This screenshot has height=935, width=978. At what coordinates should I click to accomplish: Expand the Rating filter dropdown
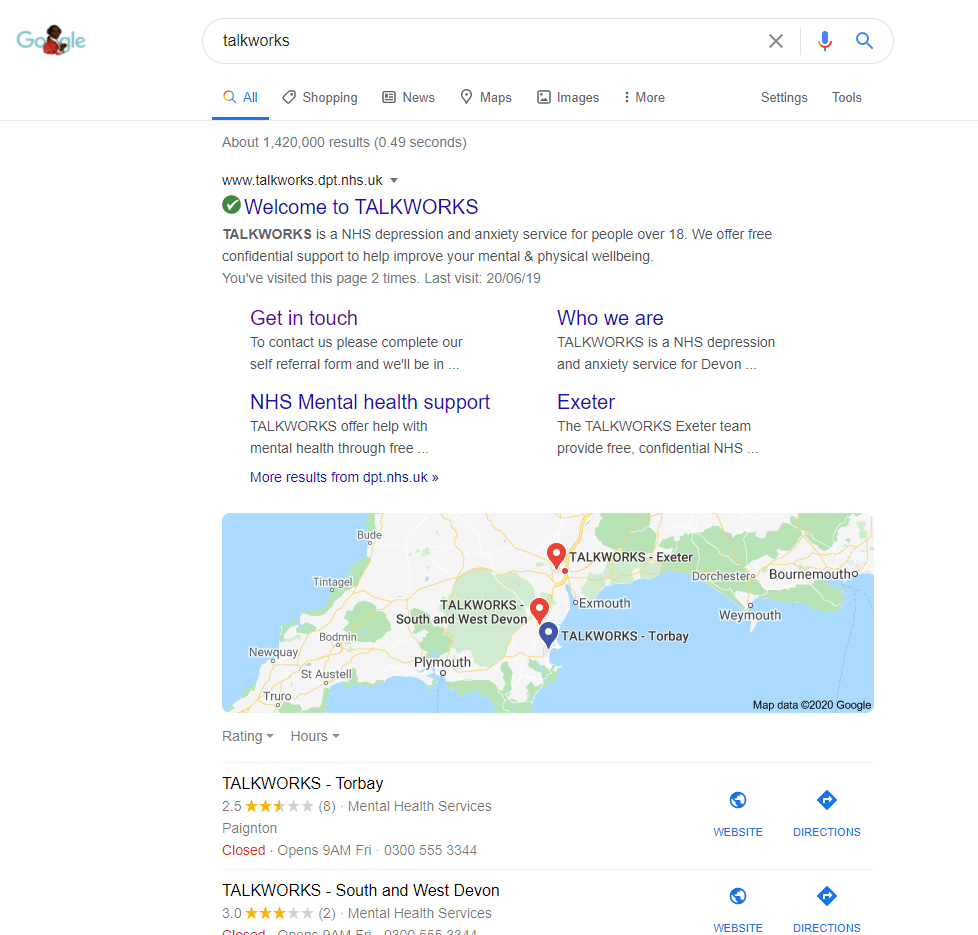click(248, 736)
